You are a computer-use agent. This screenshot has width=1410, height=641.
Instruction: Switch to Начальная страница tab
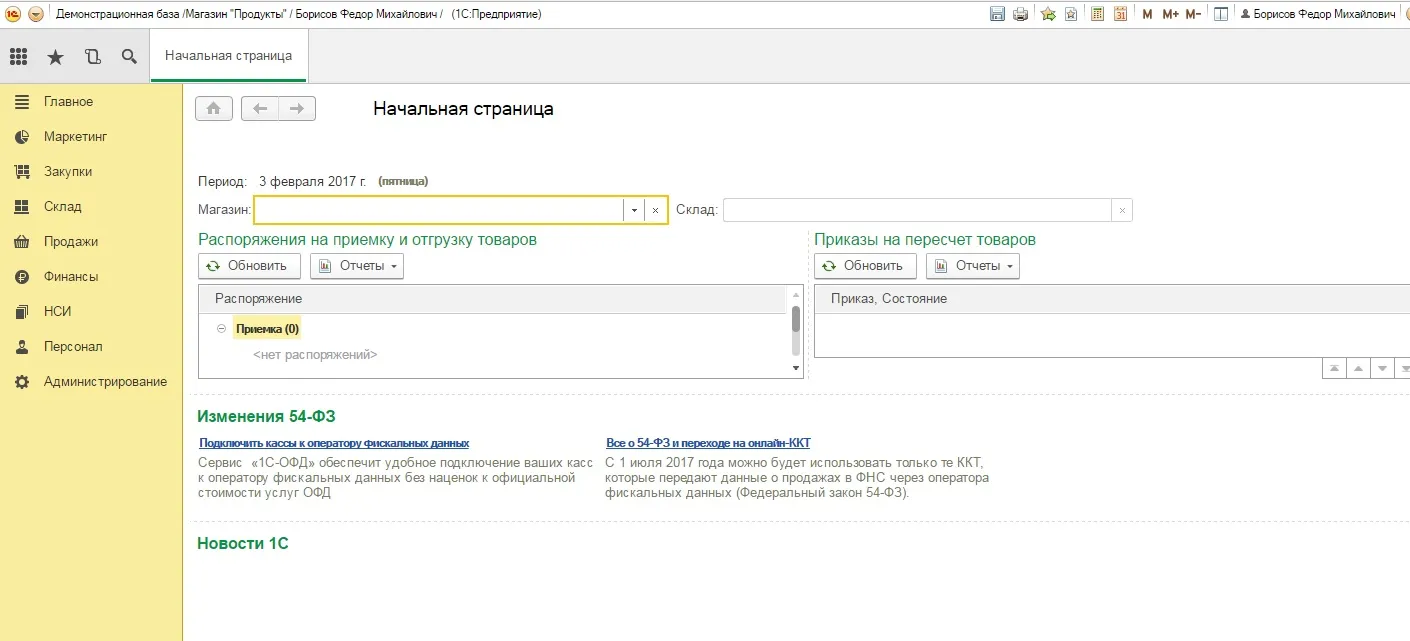[x=229, y=56]
